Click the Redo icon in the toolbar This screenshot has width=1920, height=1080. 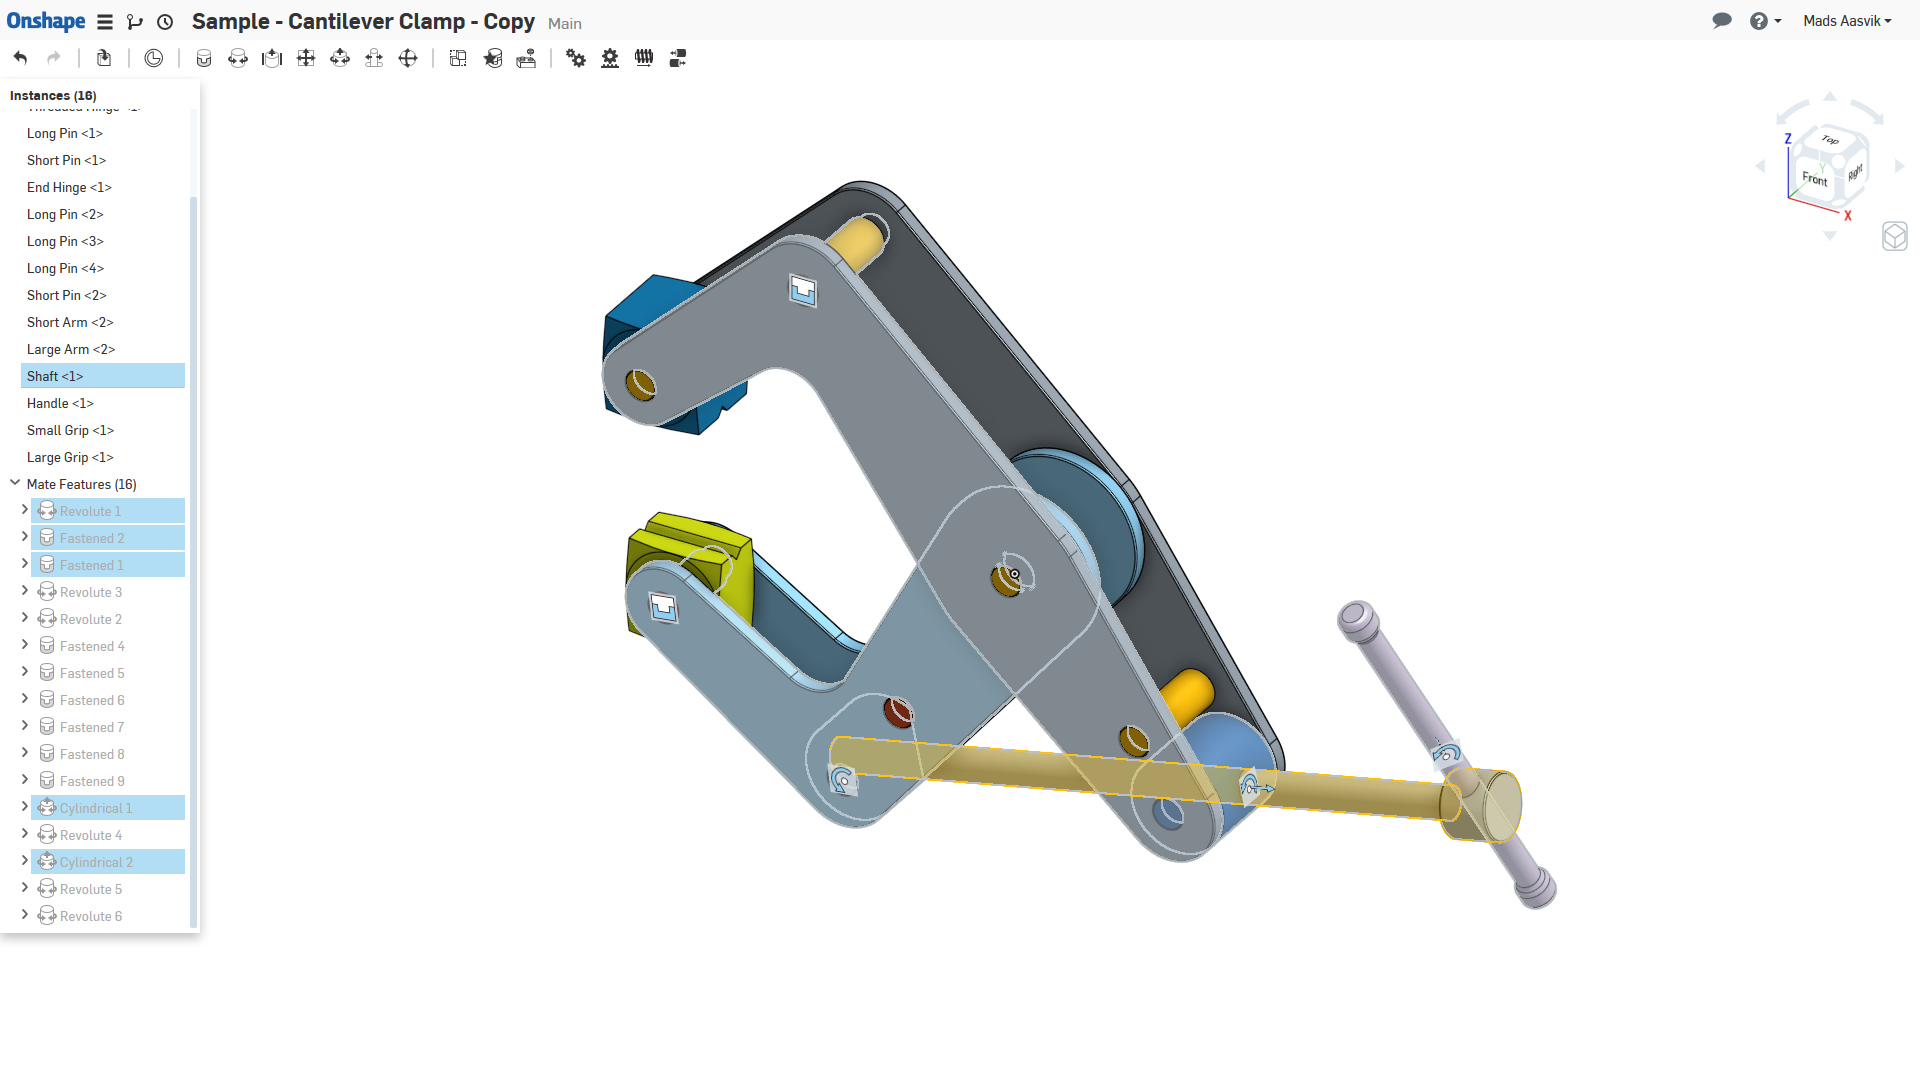tap(54, 58)
